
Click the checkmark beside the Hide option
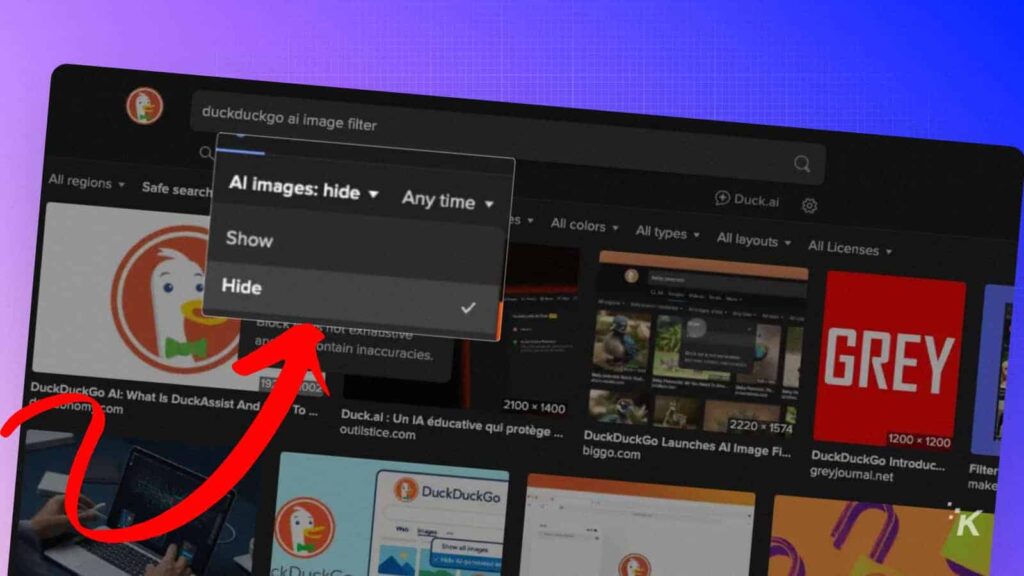point(468,308)
